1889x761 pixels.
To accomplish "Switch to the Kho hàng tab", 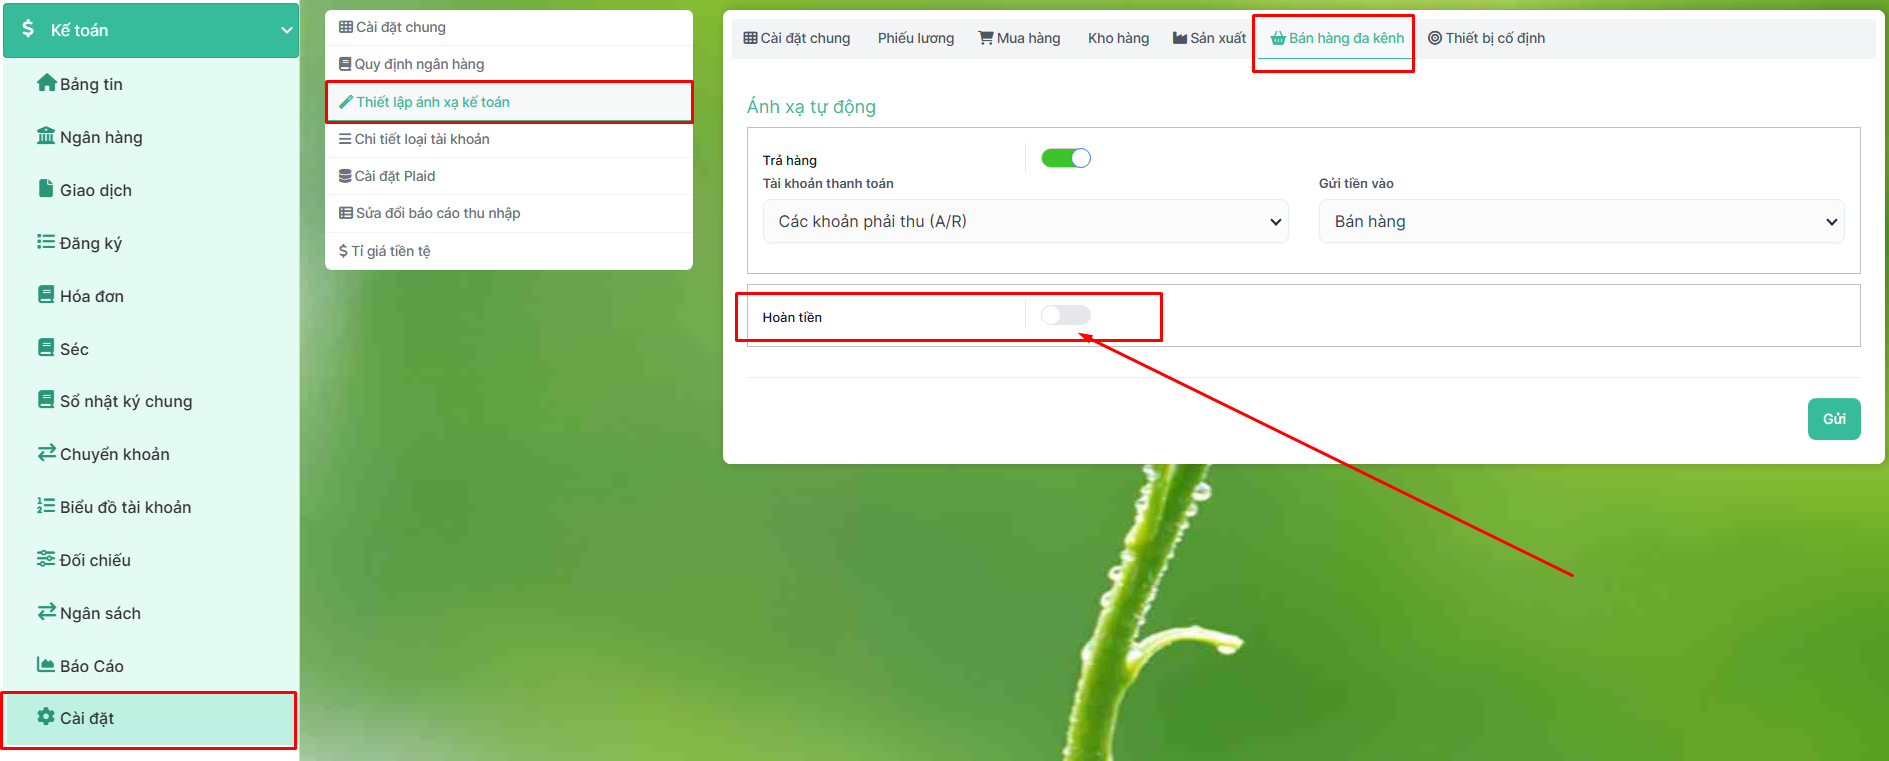I will [1118, 38].
